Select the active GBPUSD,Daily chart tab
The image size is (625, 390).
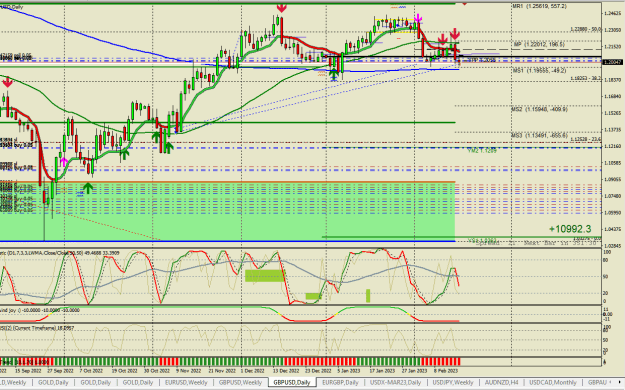[292, 382]
